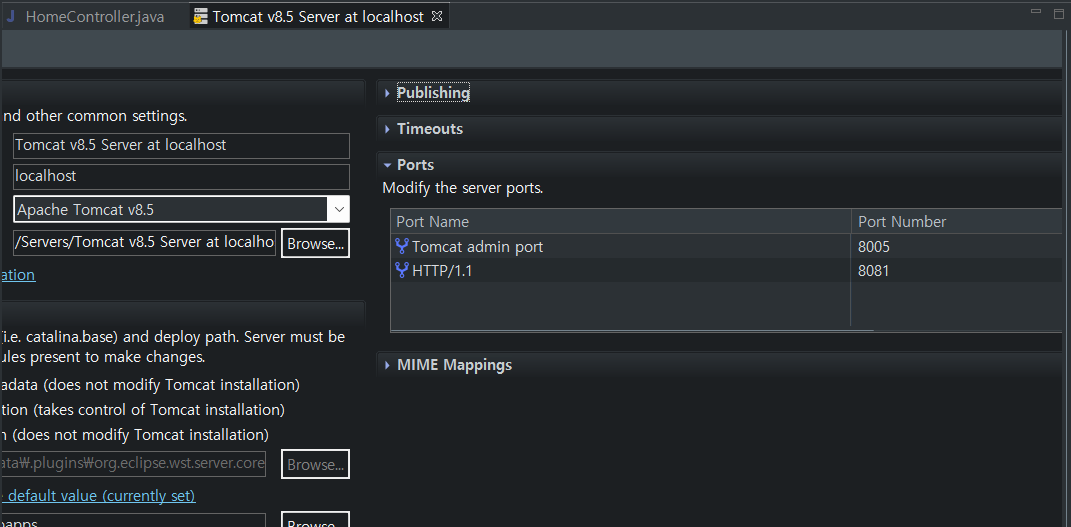Click the port number 8081 cell
Screen dimensions: 1071x527
(874, 271)
